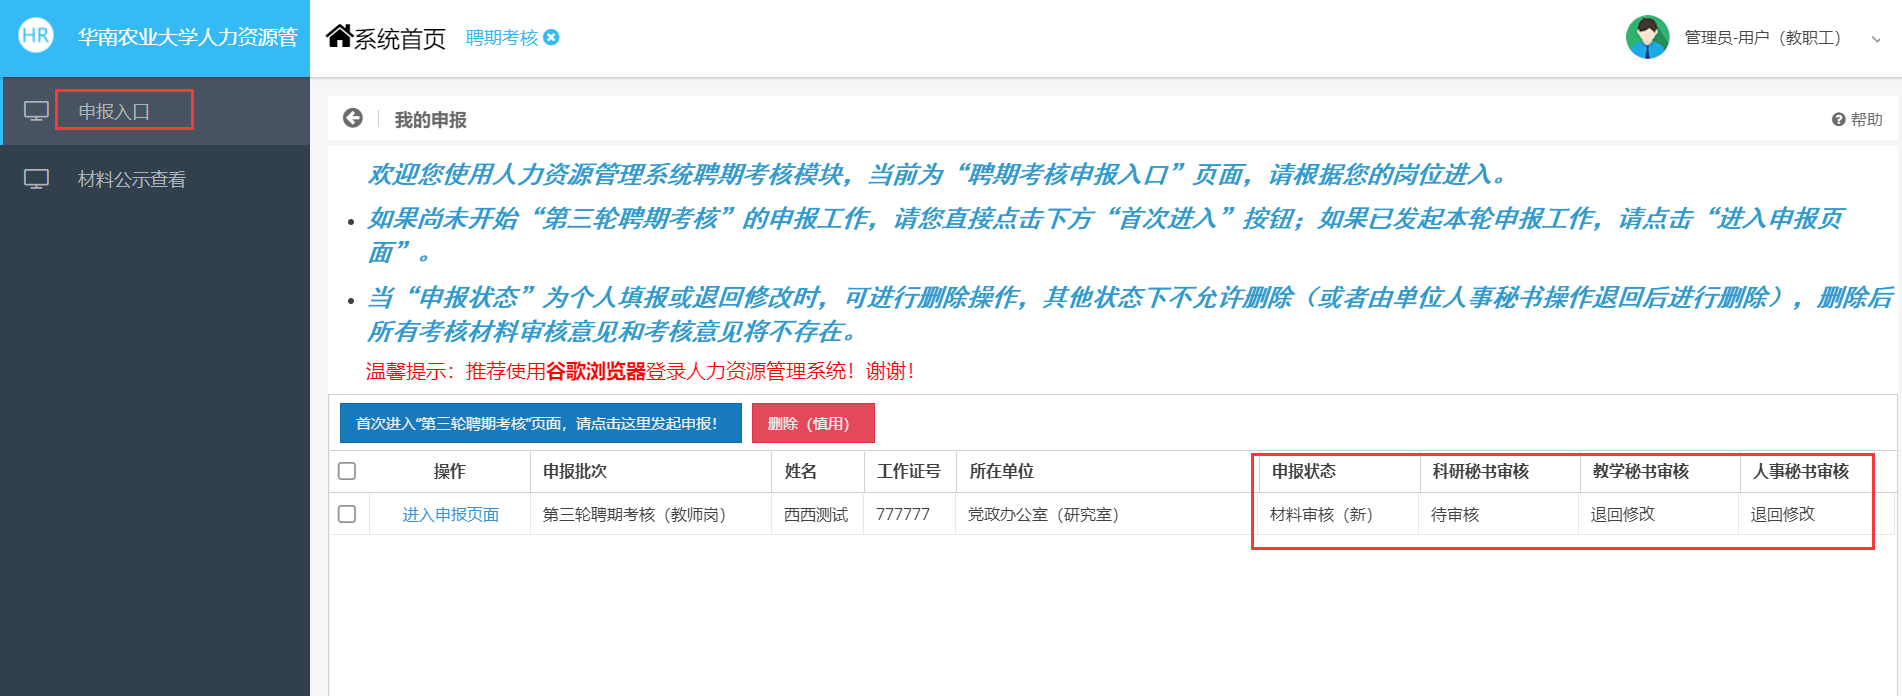Screen dimensions: 1902x696
Task: Click the 我的申报 page title
Action: 431,120
